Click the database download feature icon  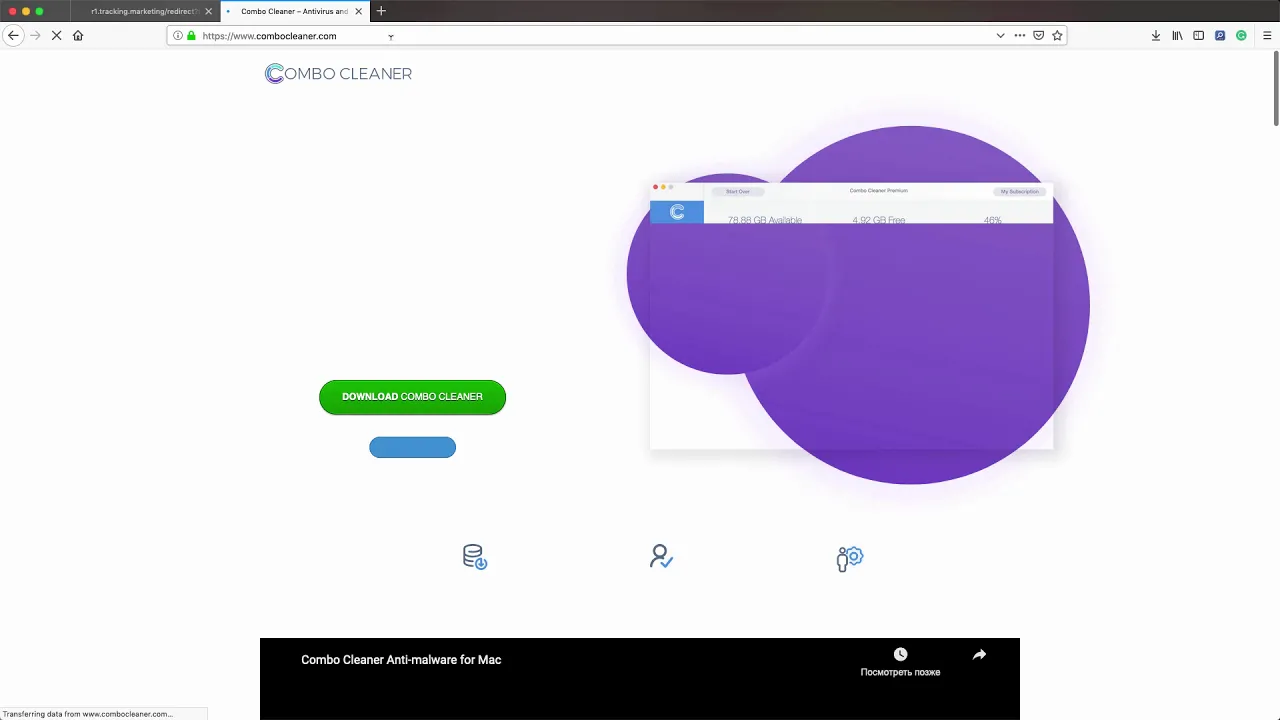click(x=475, y=557)
